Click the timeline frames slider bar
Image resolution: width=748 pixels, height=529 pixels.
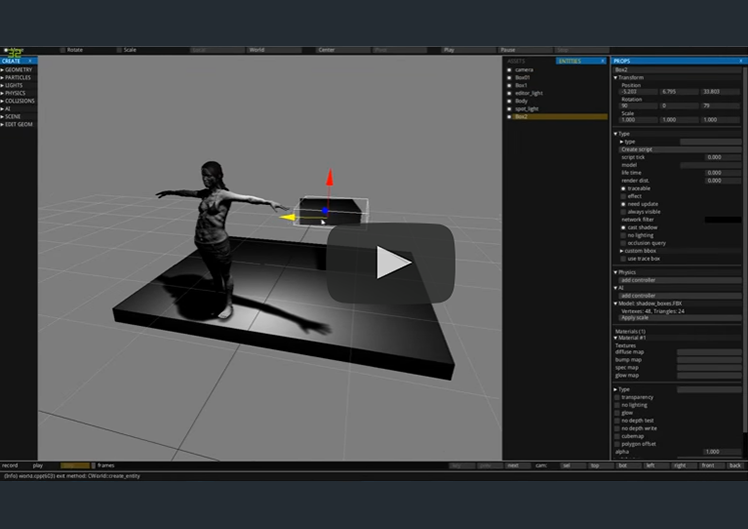click(x=75, y=466)
